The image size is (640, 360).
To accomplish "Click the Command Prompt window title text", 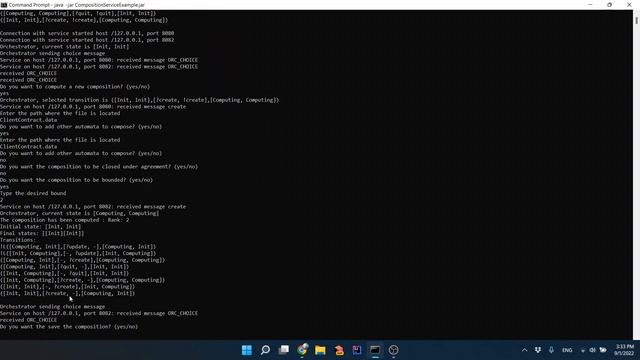I will tap(76, 5).
